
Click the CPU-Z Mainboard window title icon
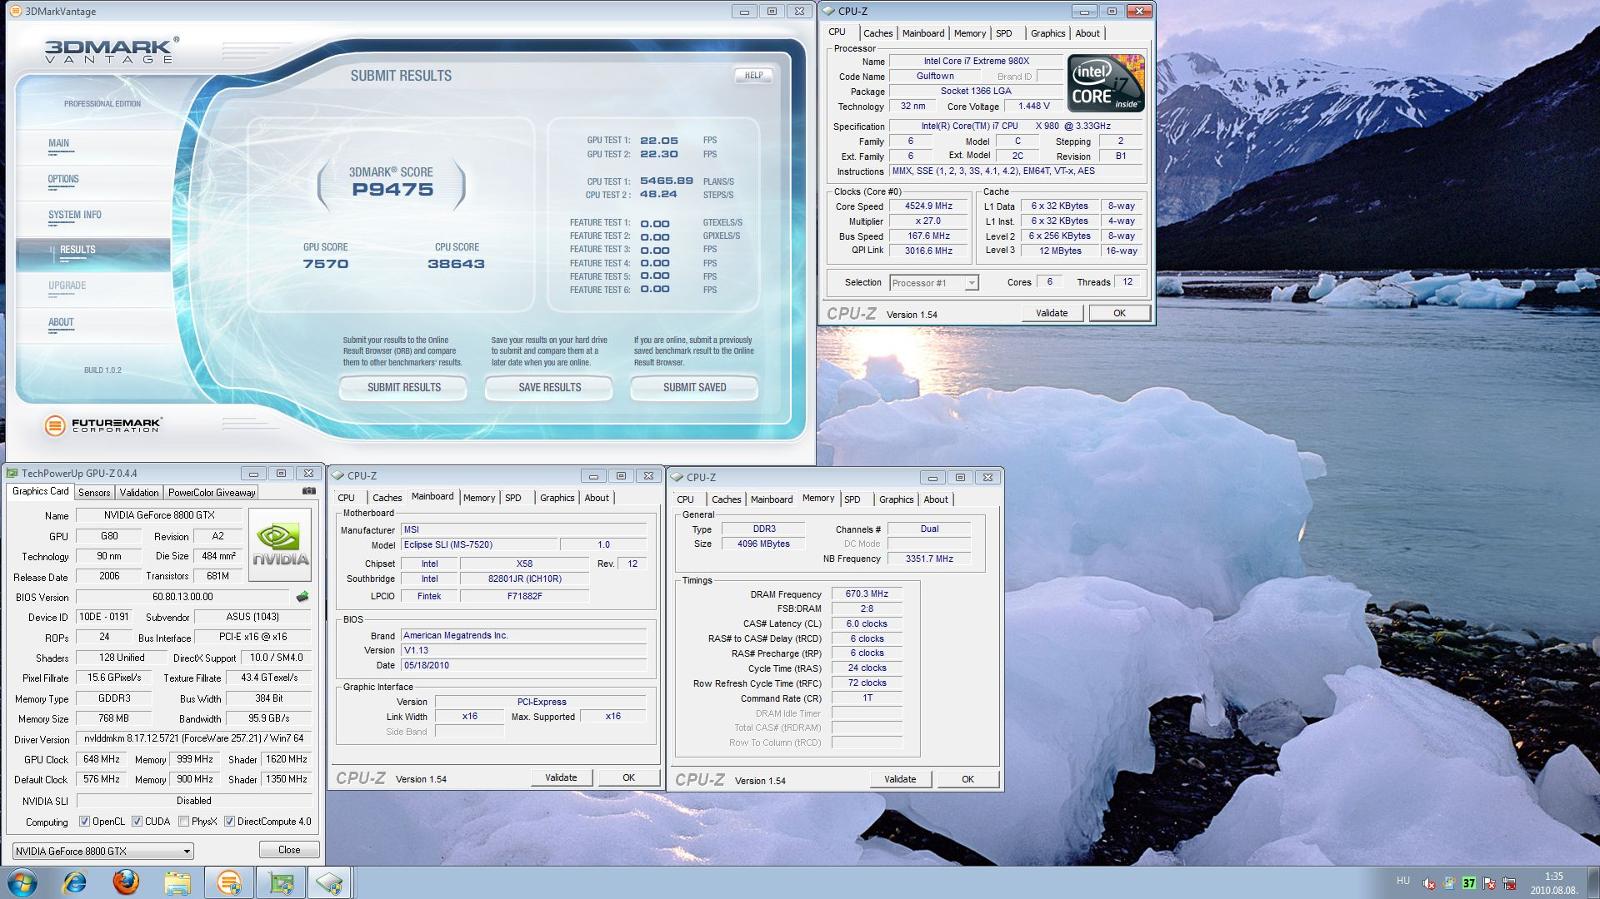pyautogui.click(x=338, y=476)
